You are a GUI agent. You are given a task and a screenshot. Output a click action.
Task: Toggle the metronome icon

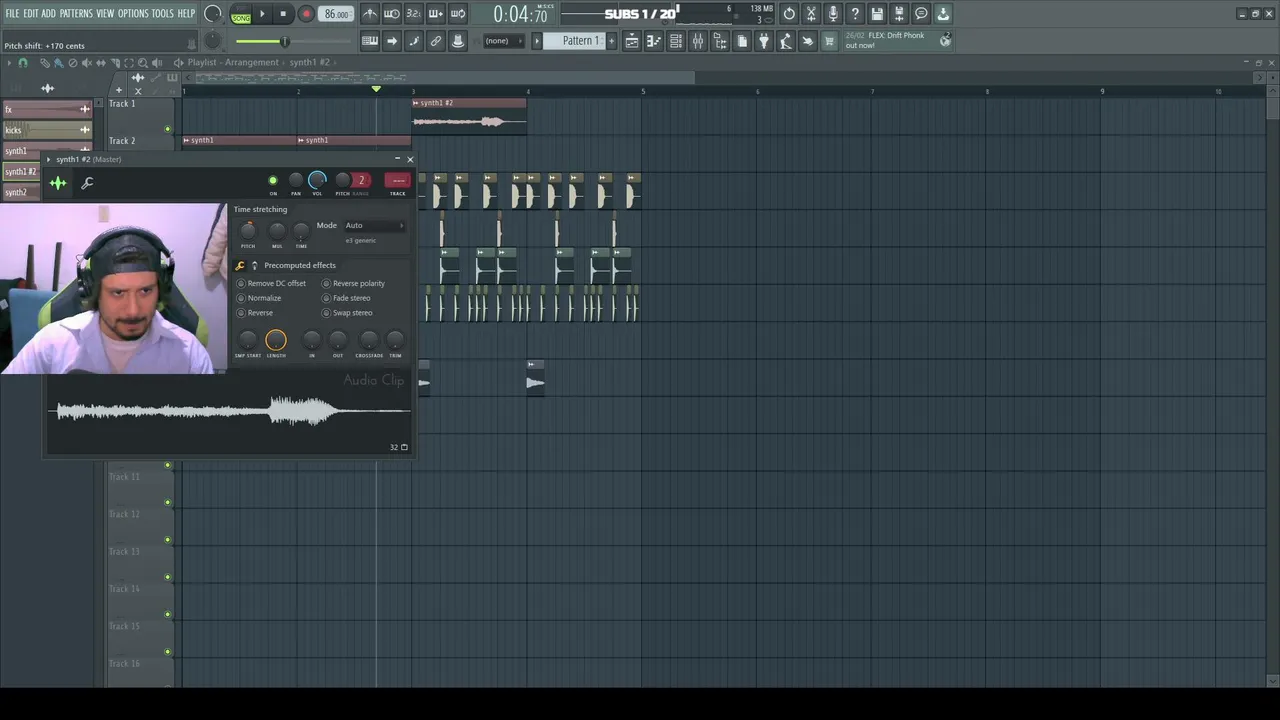370,14
